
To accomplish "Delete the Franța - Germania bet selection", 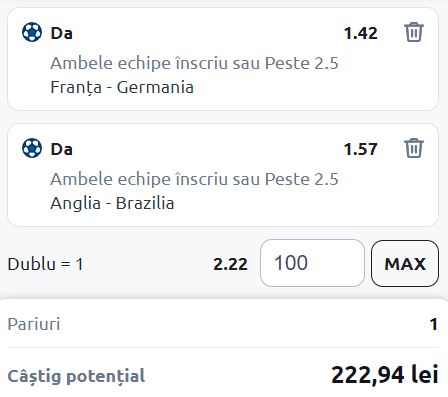I will point(414,32).
